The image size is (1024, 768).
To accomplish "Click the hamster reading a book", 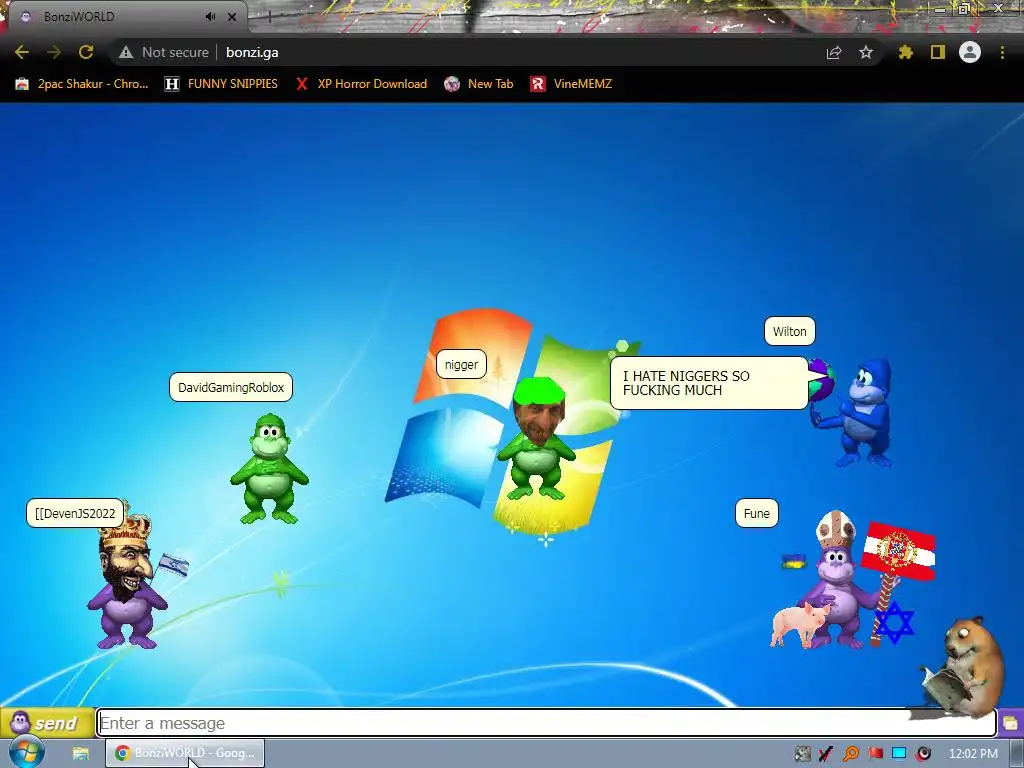I will (x=963, y=666).
